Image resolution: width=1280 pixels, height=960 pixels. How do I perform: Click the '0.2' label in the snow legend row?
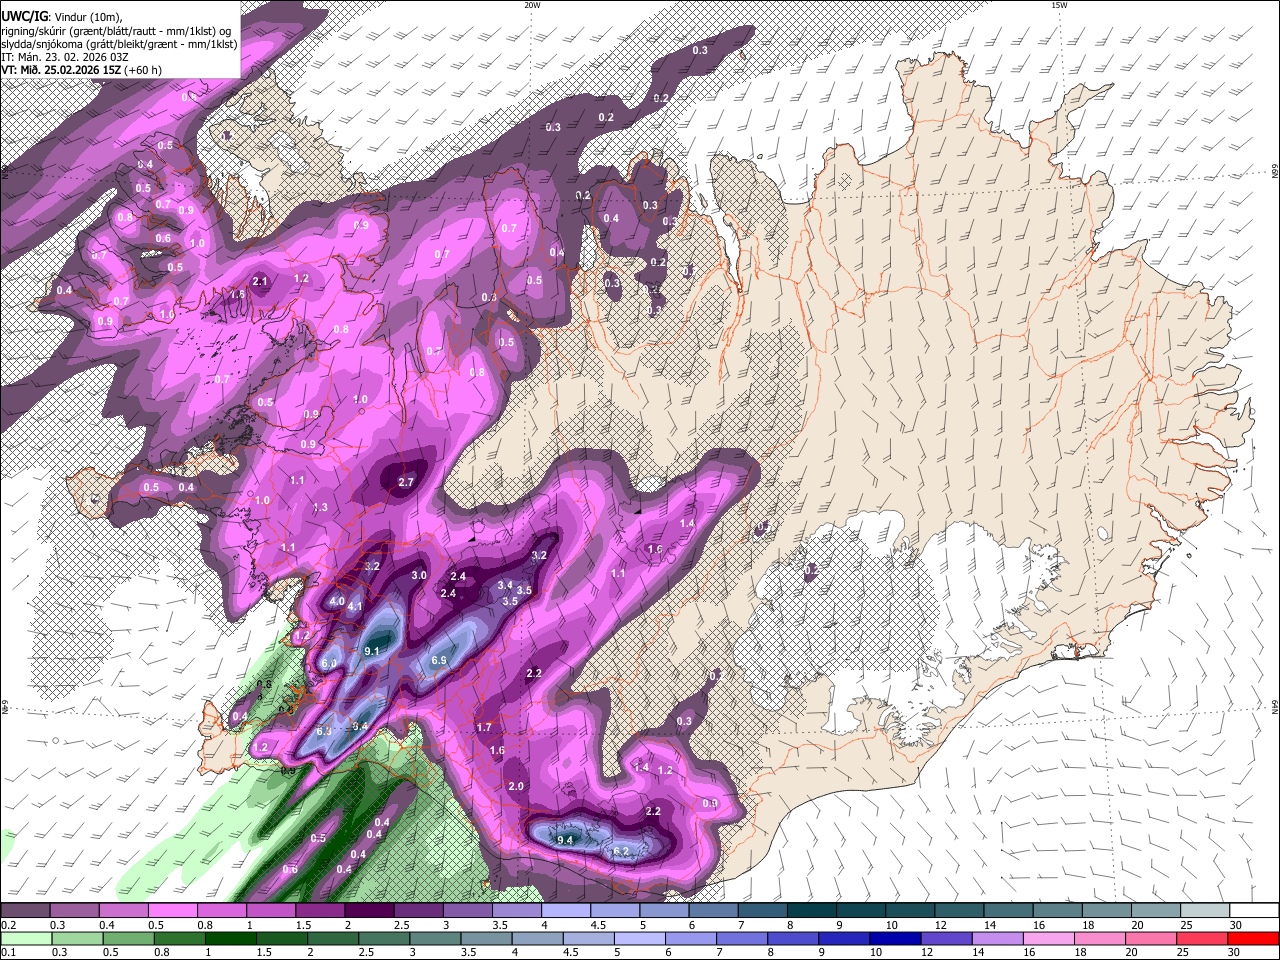click(x=9, y=925)
